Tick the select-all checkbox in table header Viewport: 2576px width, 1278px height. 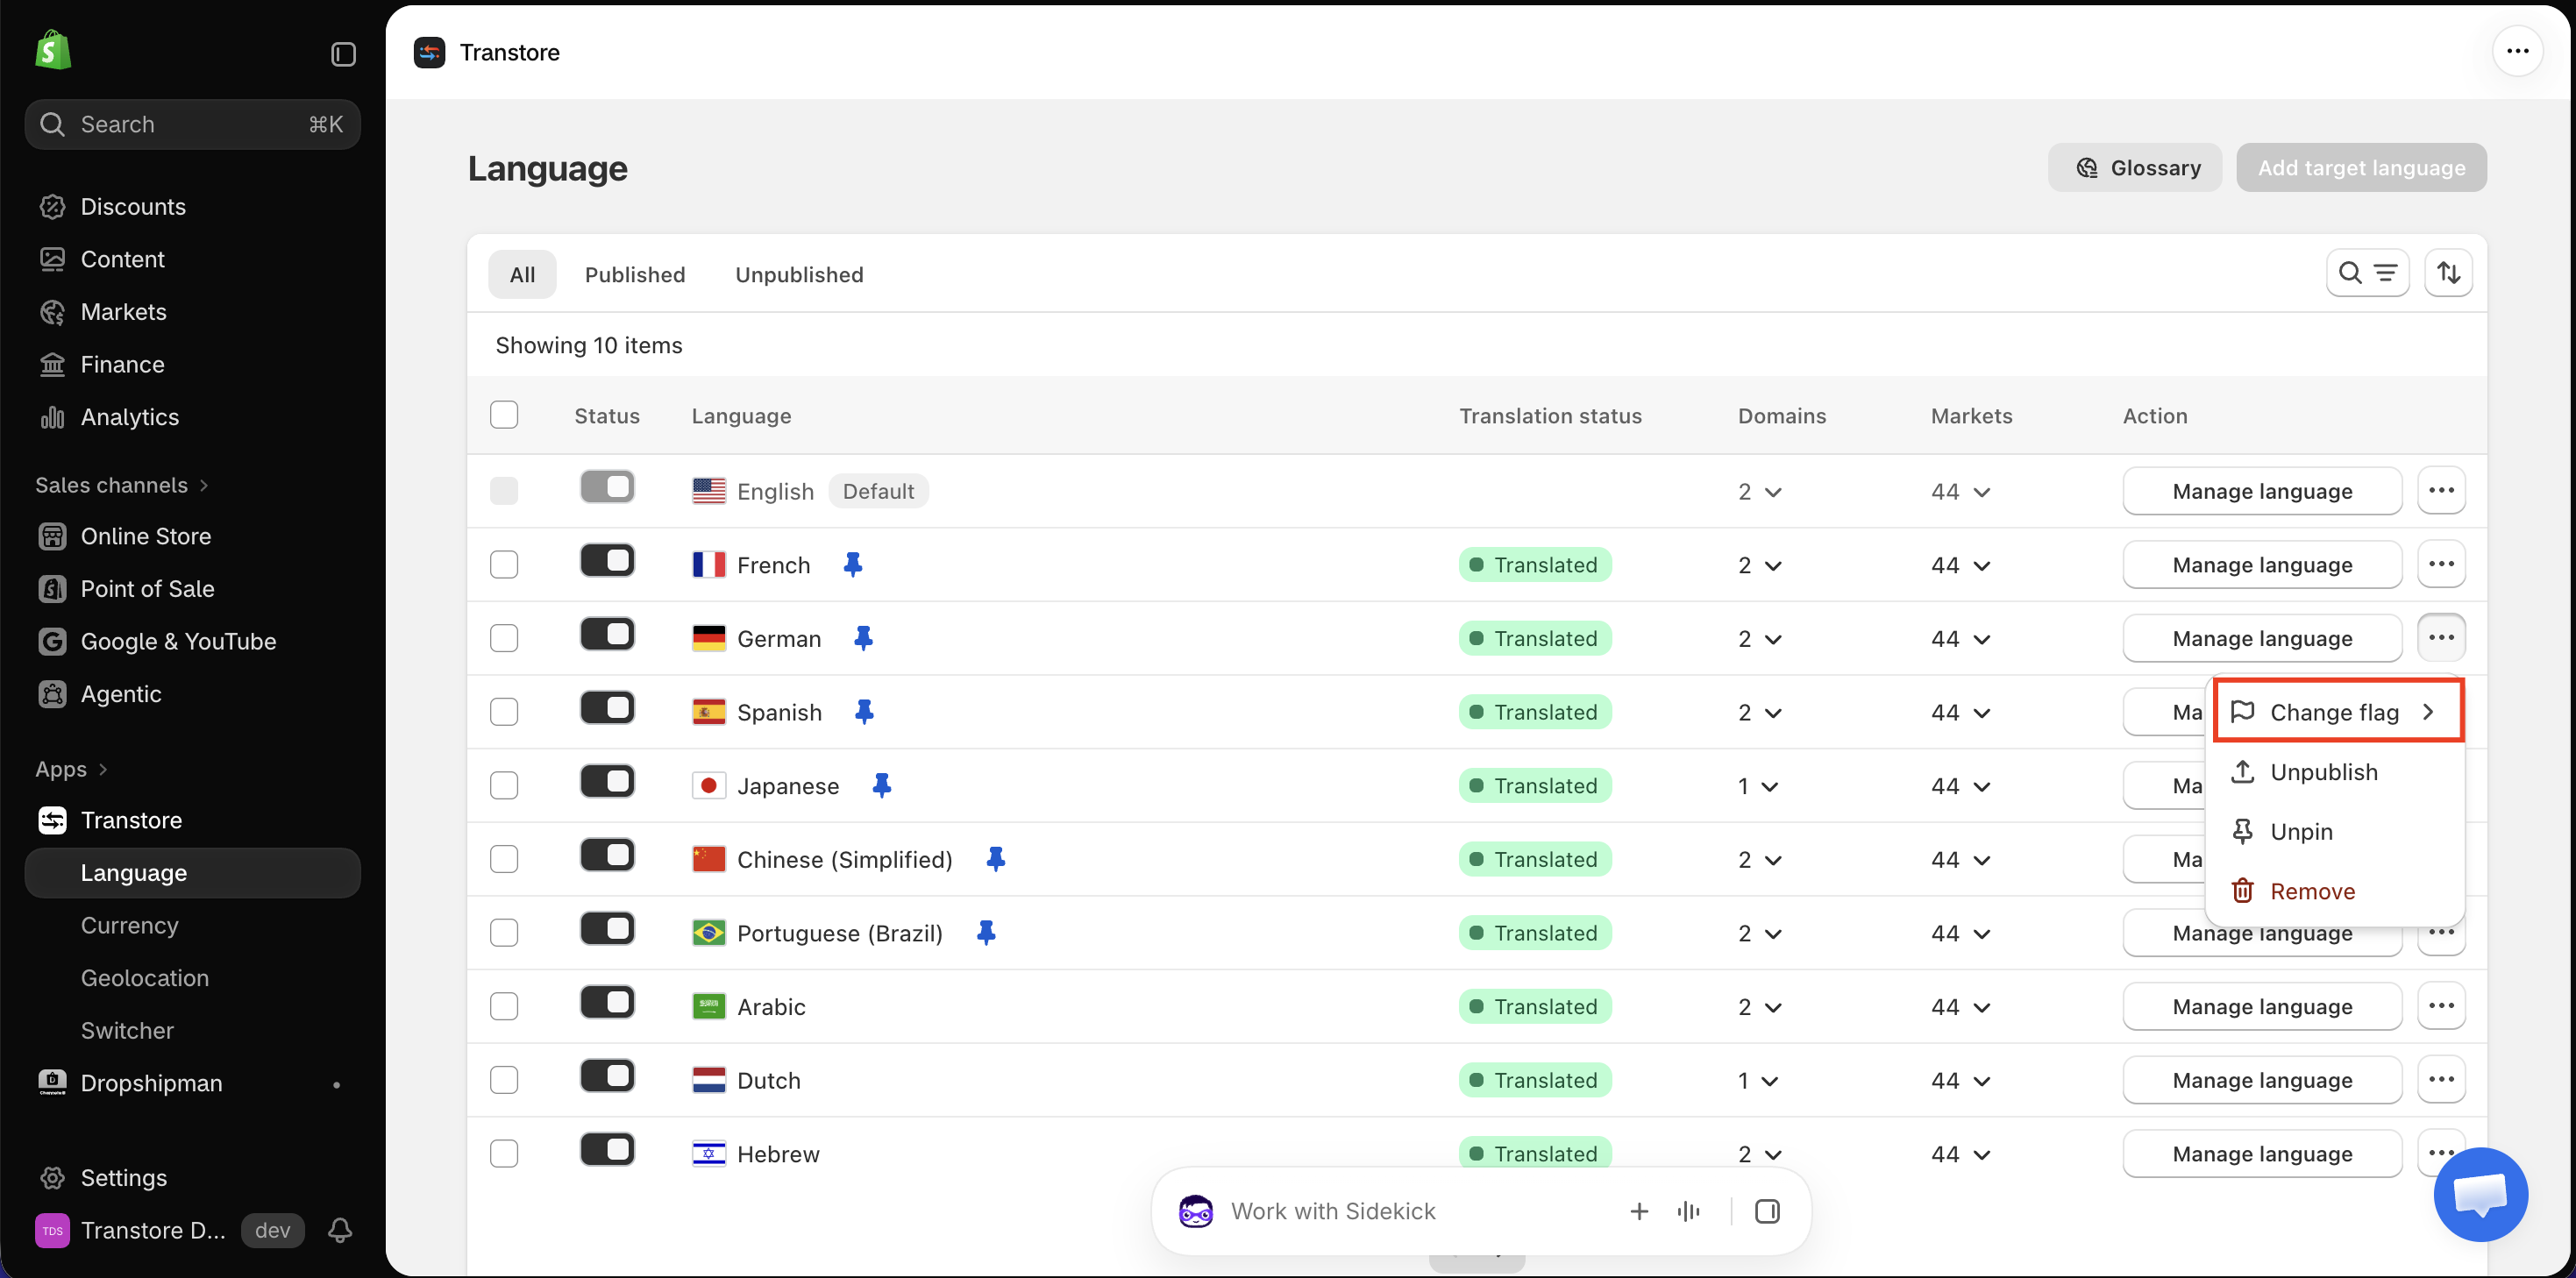pos(504,415)
